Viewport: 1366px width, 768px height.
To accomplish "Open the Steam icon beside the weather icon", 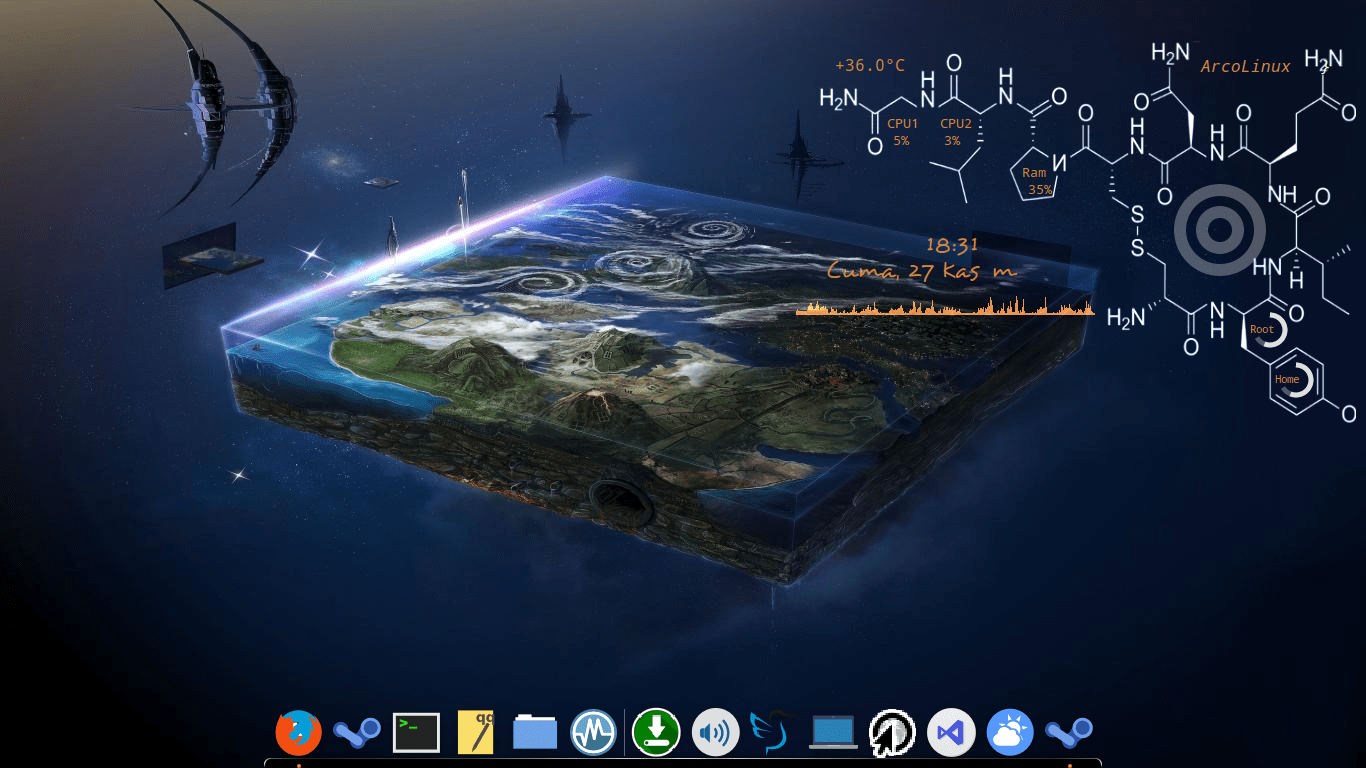I will point(1069,733).
